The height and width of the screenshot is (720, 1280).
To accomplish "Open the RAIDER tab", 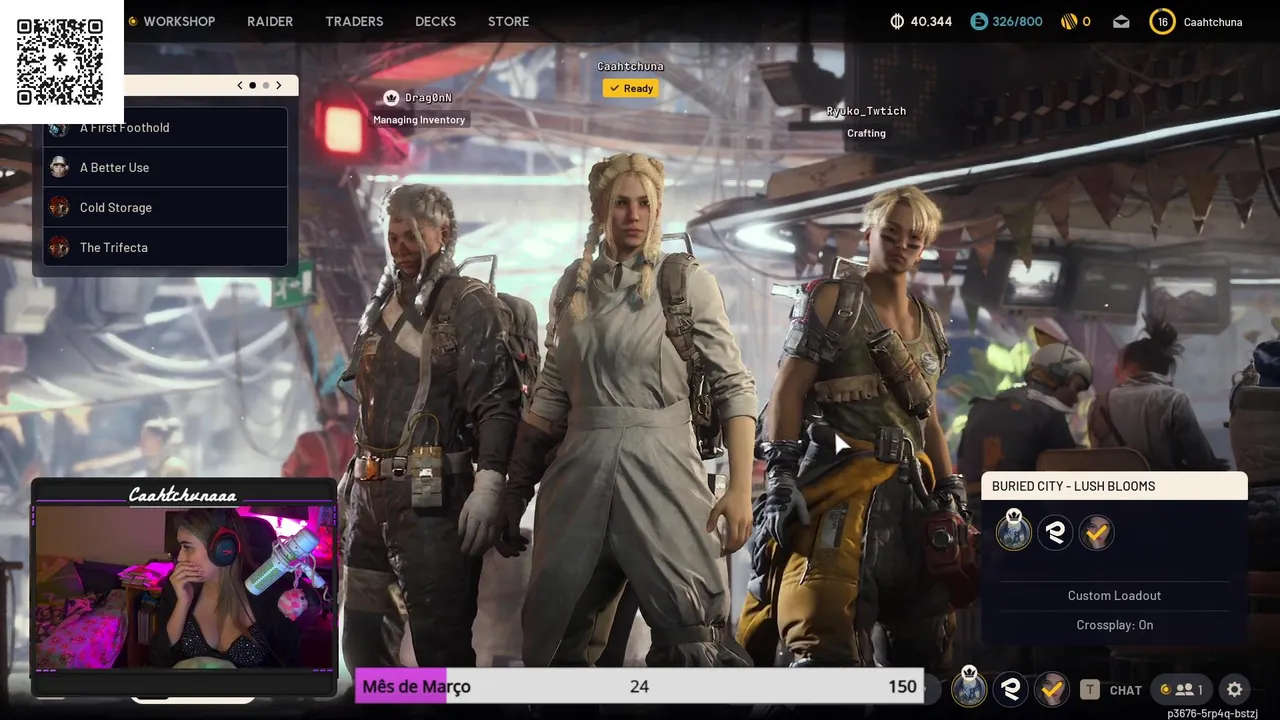I will [x=270, y=21].
